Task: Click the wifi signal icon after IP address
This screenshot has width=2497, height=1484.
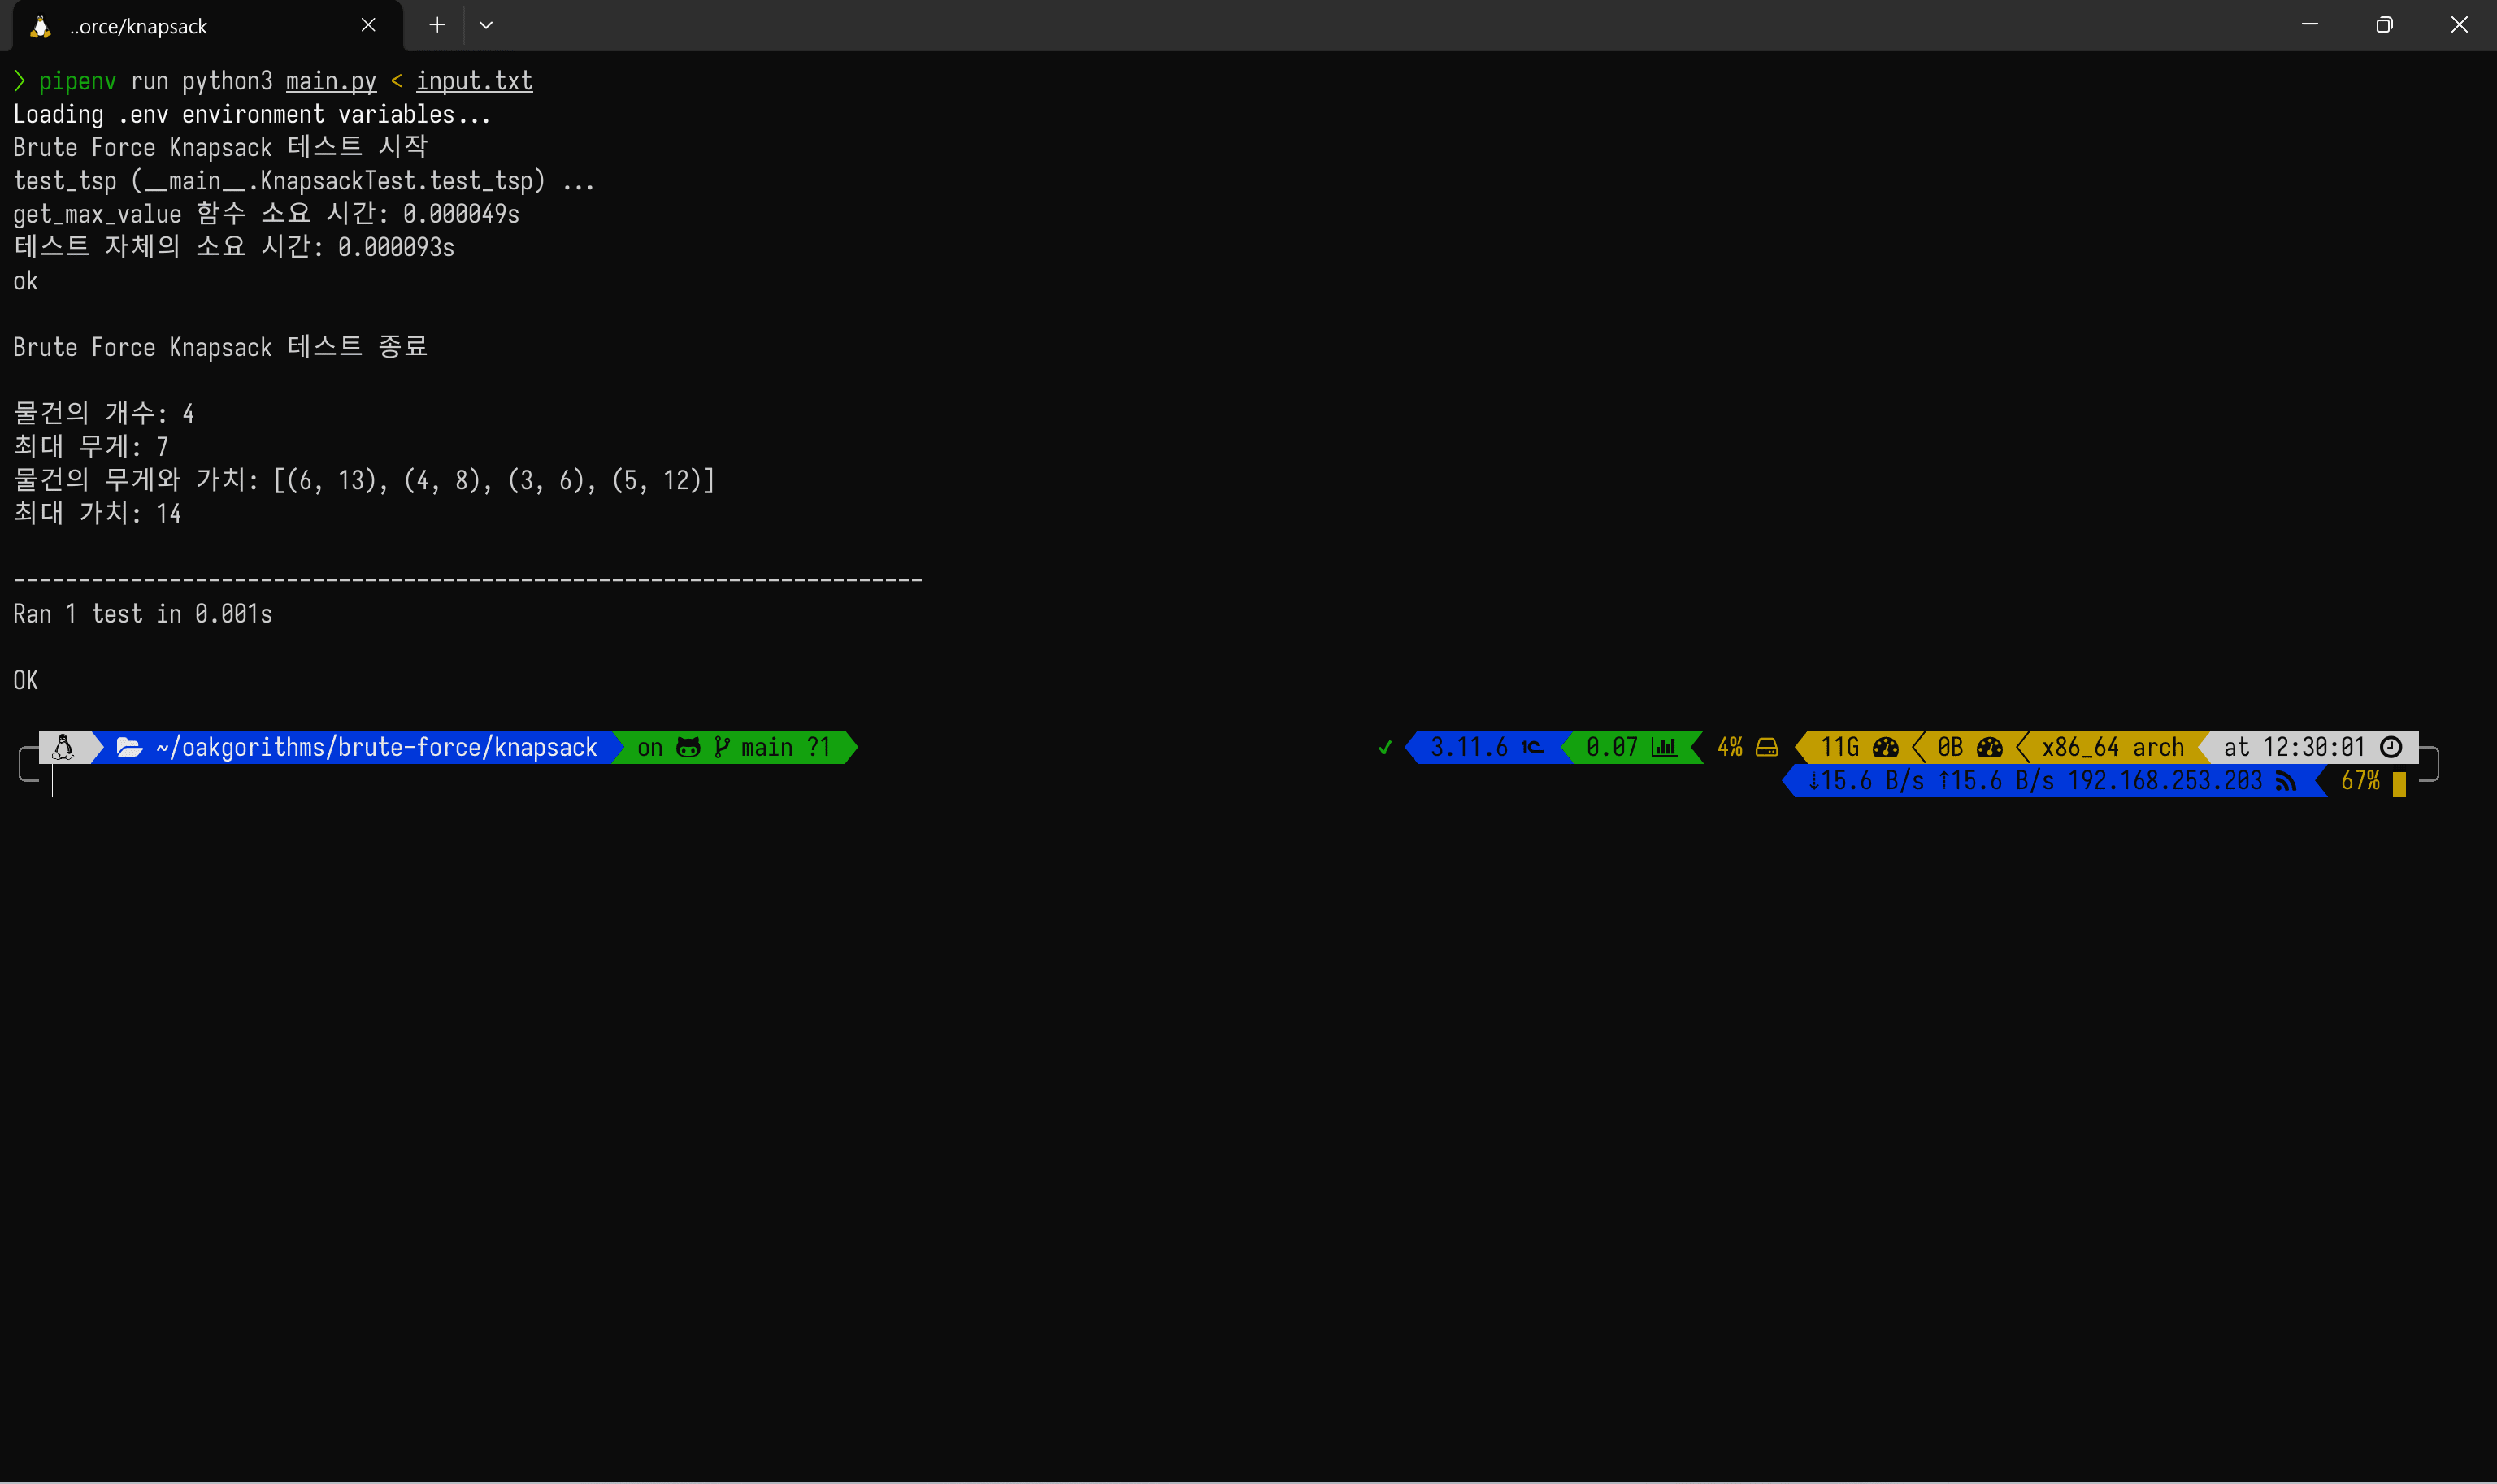Action: pos(2286,781)
